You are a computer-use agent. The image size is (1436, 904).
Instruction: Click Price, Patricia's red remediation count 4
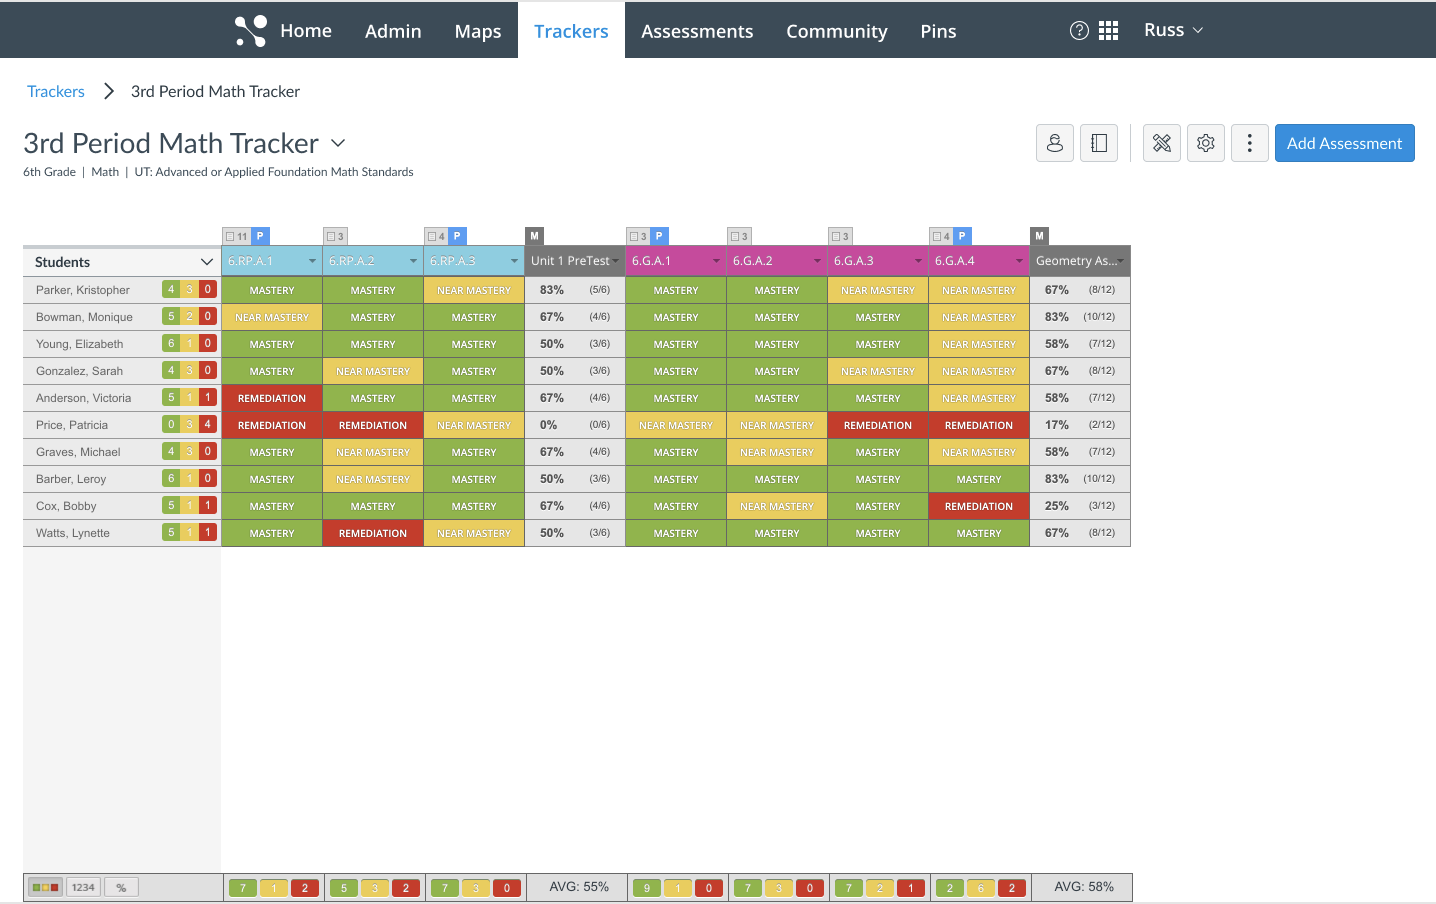click(x=208, y=424)
